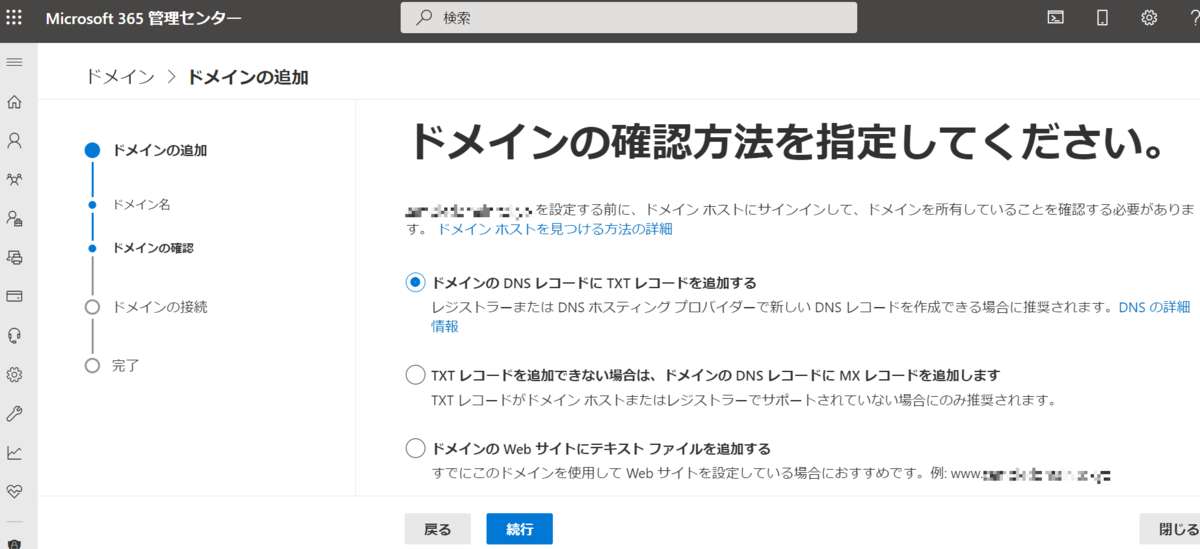Open Resources sidebar icon
Screen dimensions: 1200x549
coord(15,257)
